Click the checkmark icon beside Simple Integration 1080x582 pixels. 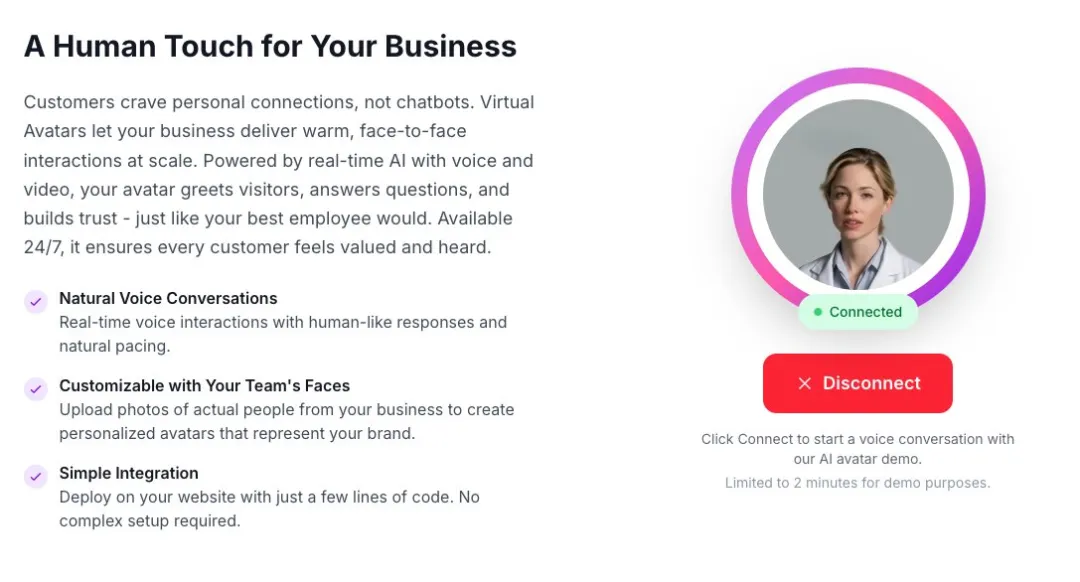coord(36,476)
